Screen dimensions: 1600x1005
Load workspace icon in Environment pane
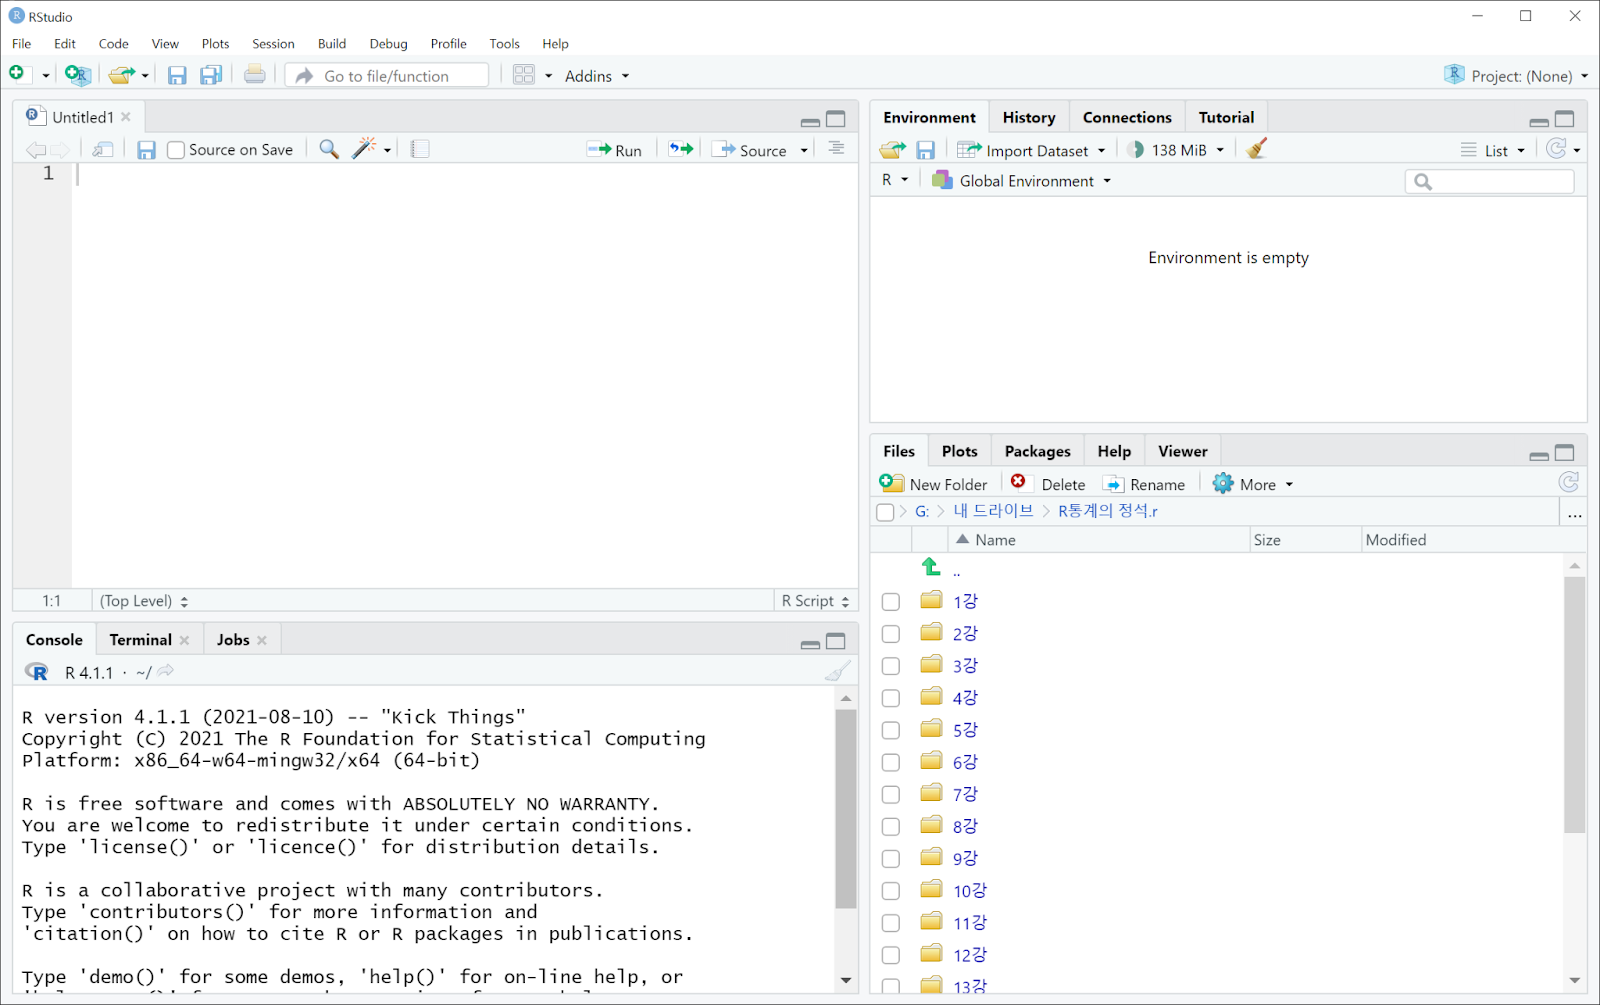pos(893,150)
